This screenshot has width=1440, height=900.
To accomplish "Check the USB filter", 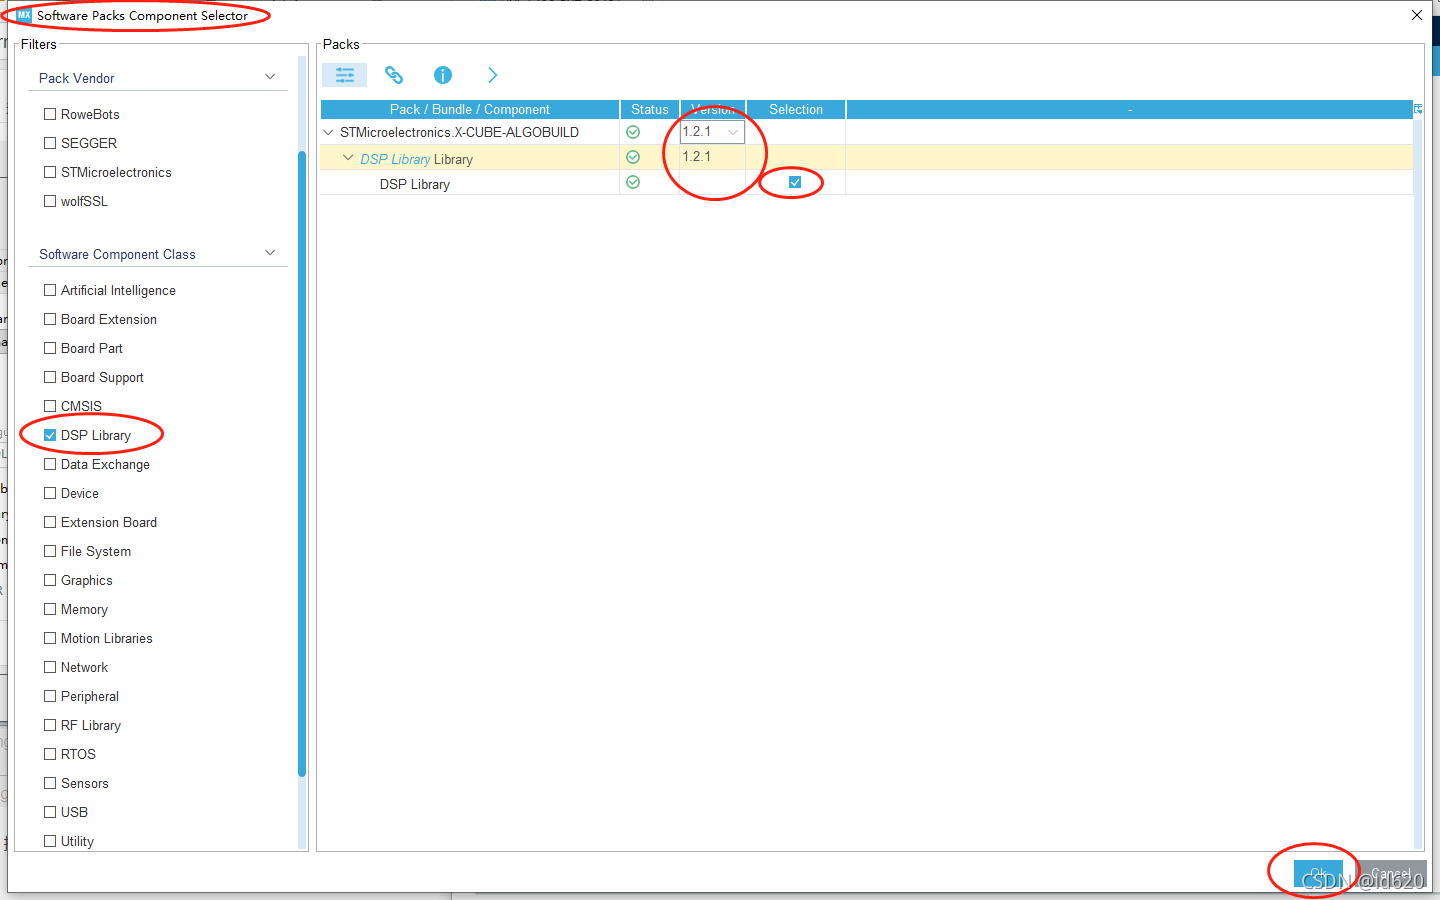I will click(50, 812).
